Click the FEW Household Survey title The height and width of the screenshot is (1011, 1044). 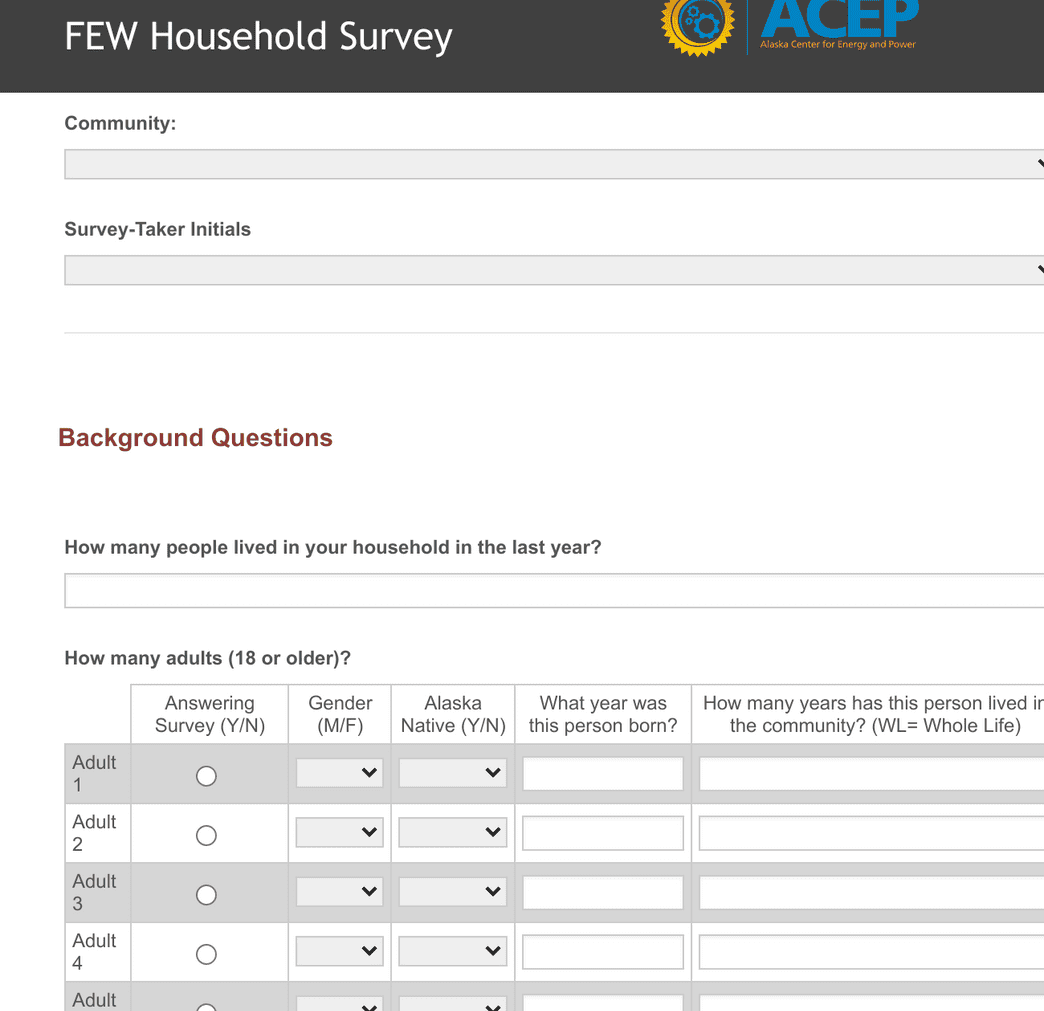coord(258,36)
